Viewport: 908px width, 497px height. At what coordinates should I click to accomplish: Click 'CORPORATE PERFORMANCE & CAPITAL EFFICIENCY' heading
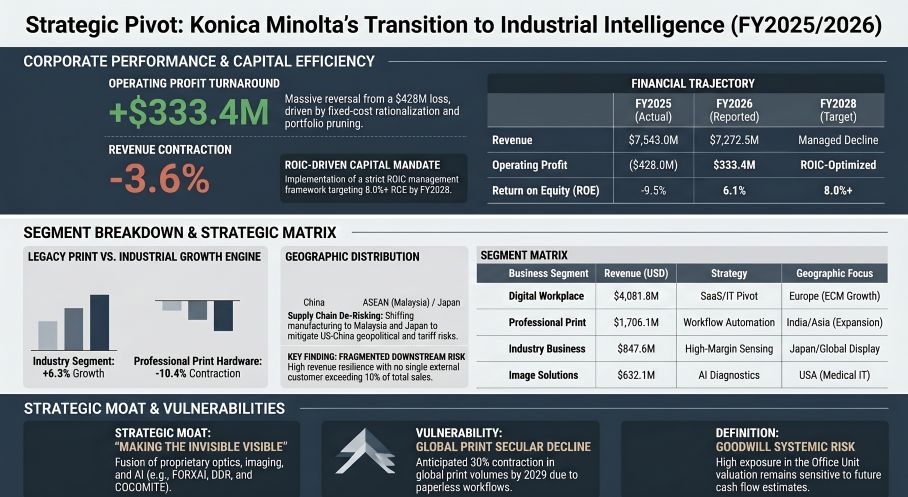(199, 61)
